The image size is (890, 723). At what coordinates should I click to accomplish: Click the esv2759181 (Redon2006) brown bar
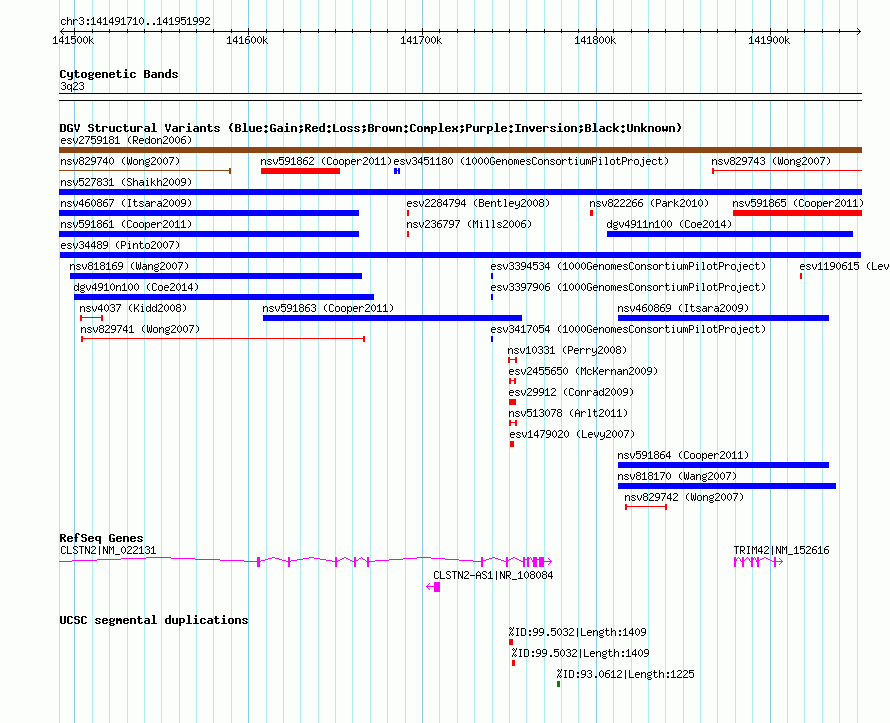460,150
